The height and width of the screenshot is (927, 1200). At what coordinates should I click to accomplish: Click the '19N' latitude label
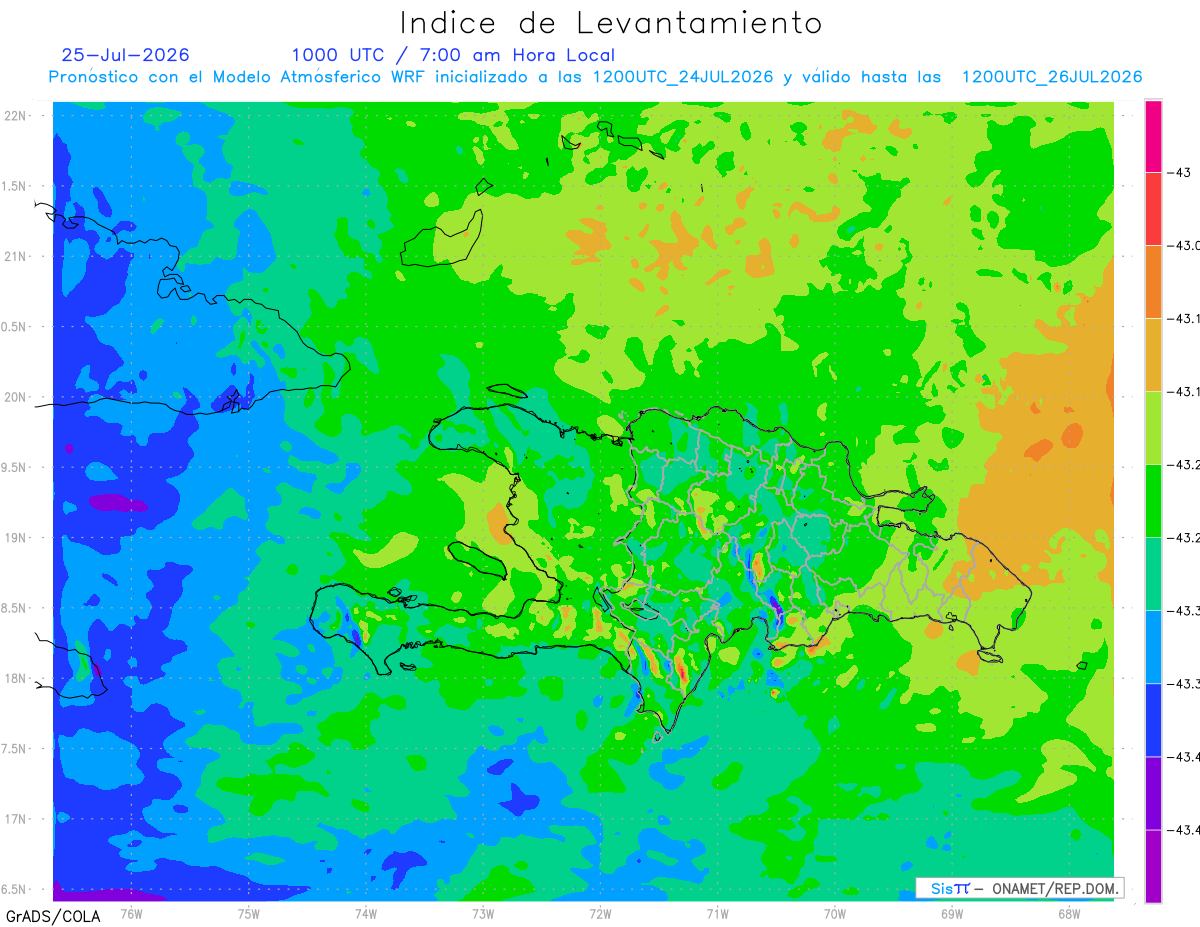click(15, 538)
